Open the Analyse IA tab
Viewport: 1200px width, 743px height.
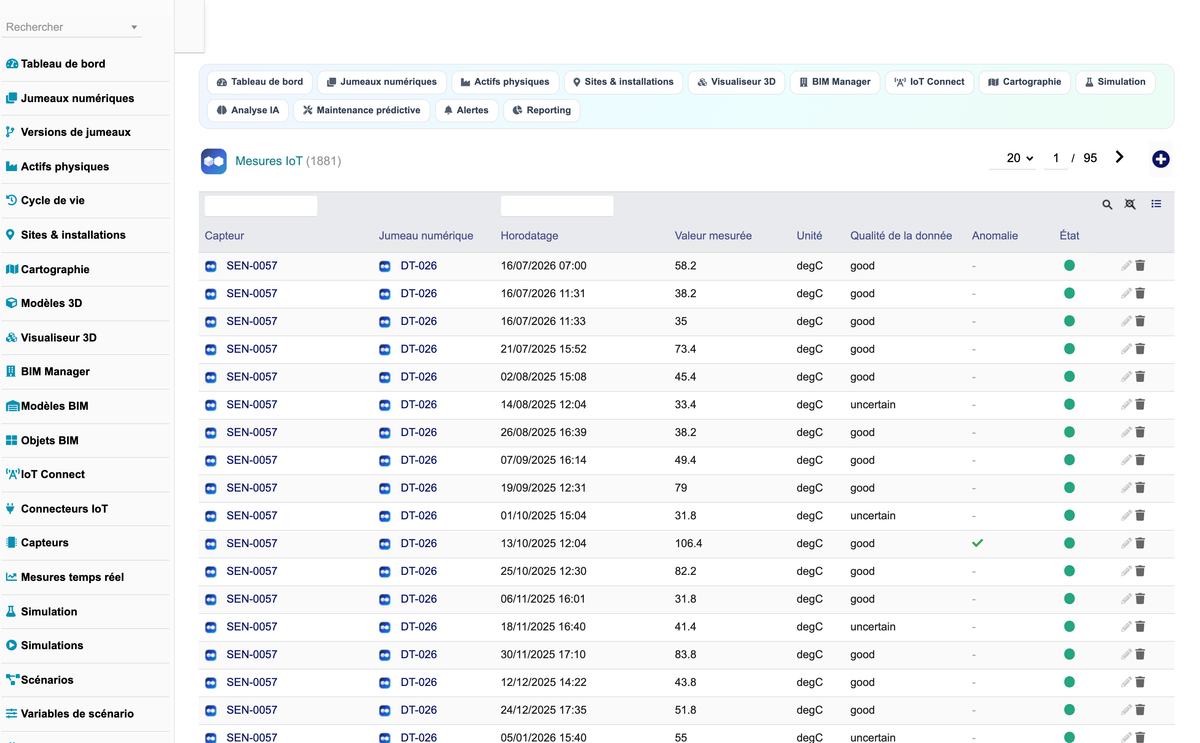248,110
